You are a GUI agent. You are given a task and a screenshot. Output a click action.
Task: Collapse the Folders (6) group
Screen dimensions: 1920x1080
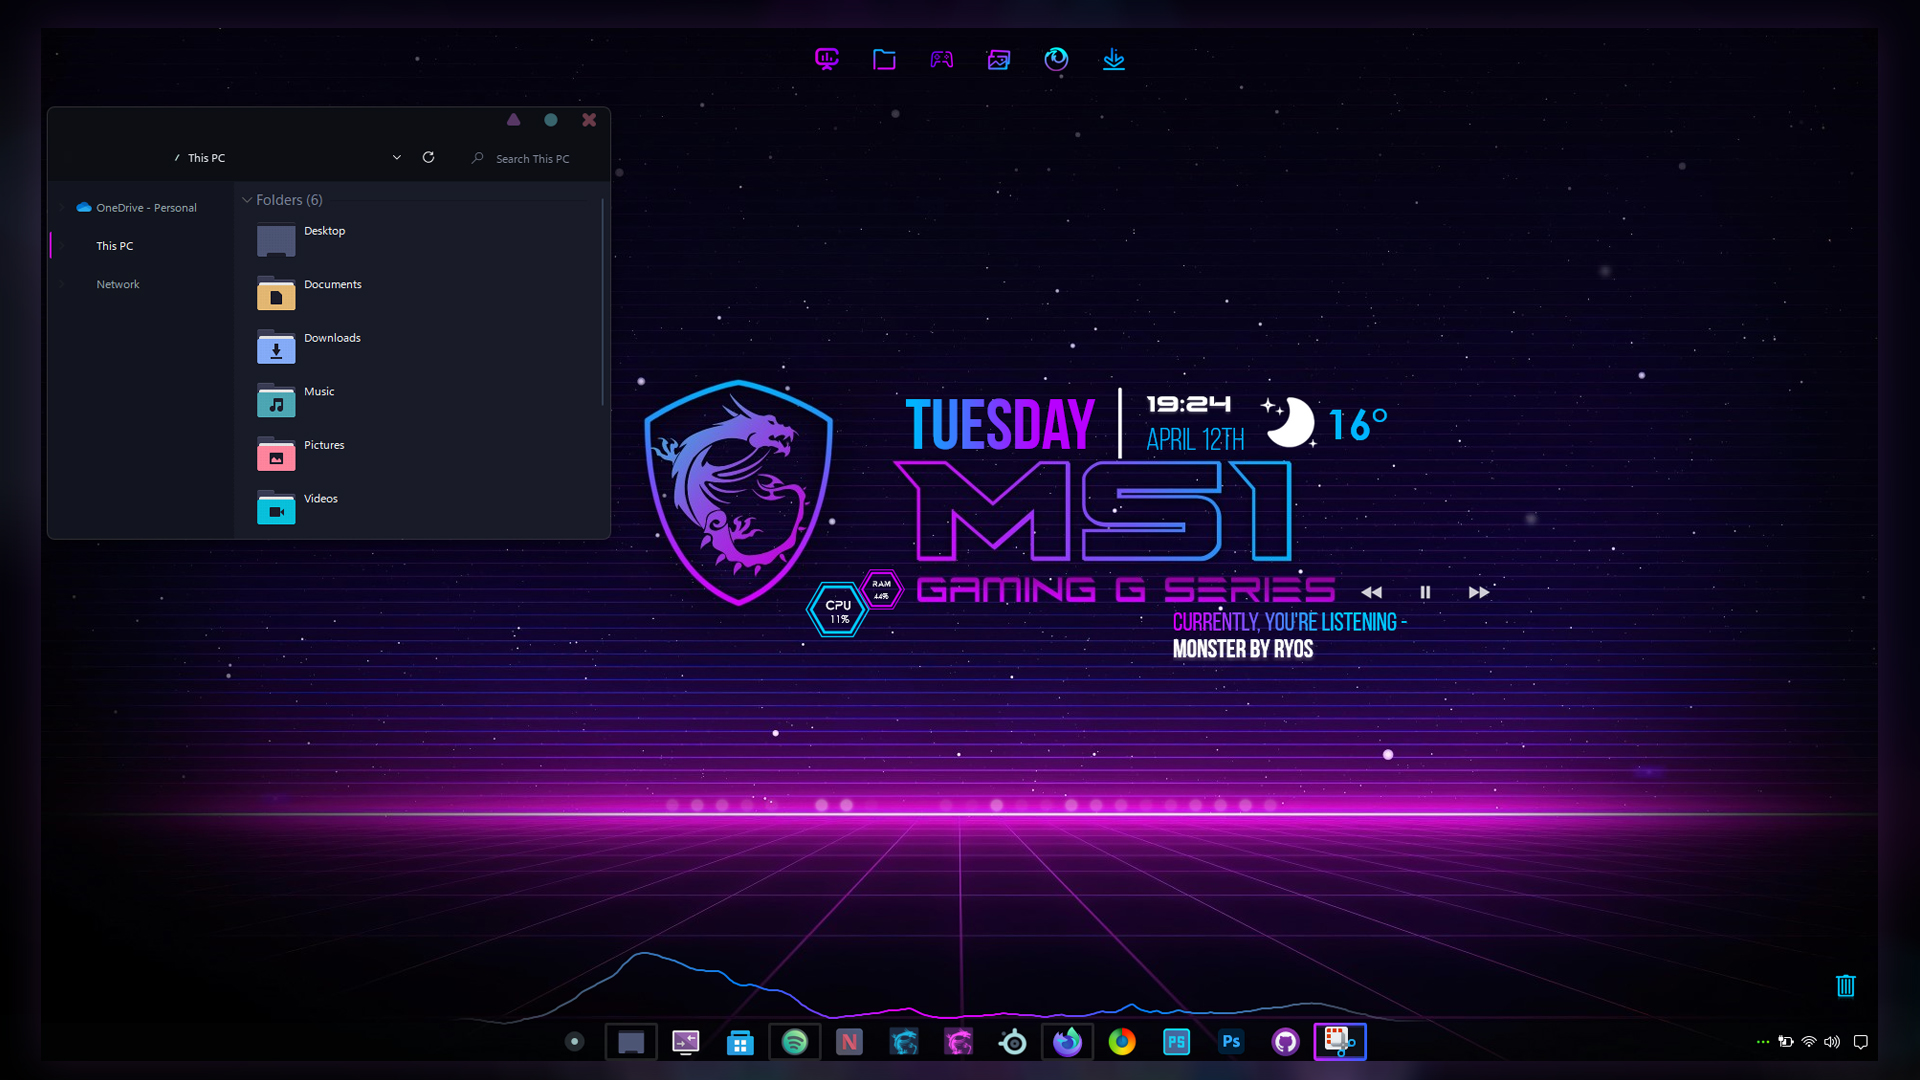[247, 200]
